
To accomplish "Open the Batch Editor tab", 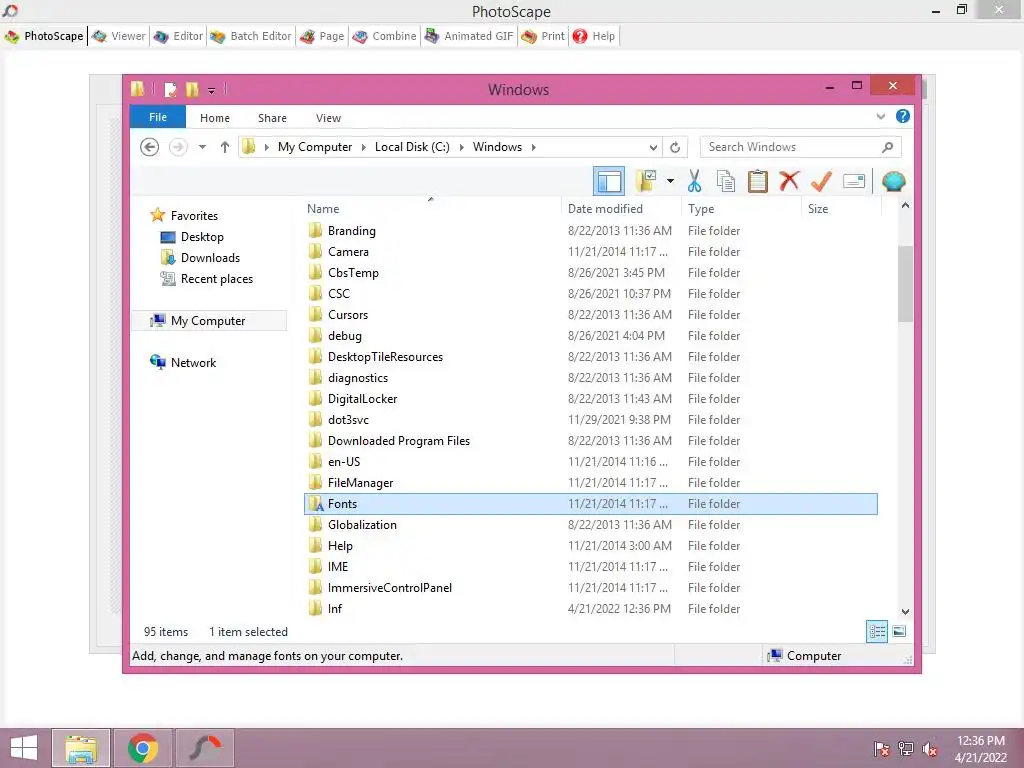I will 251,36.
